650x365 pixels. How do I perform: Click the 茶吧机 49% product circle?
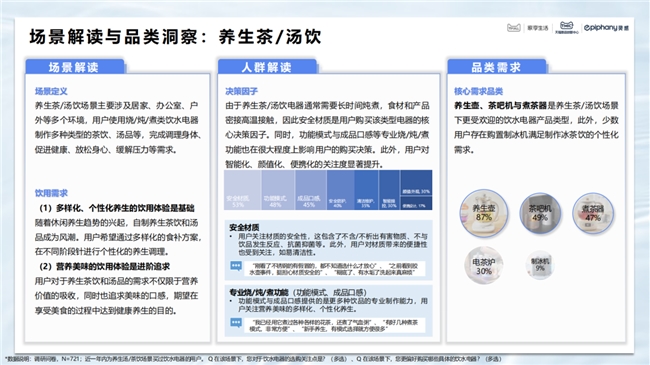(x=540, y=213)
